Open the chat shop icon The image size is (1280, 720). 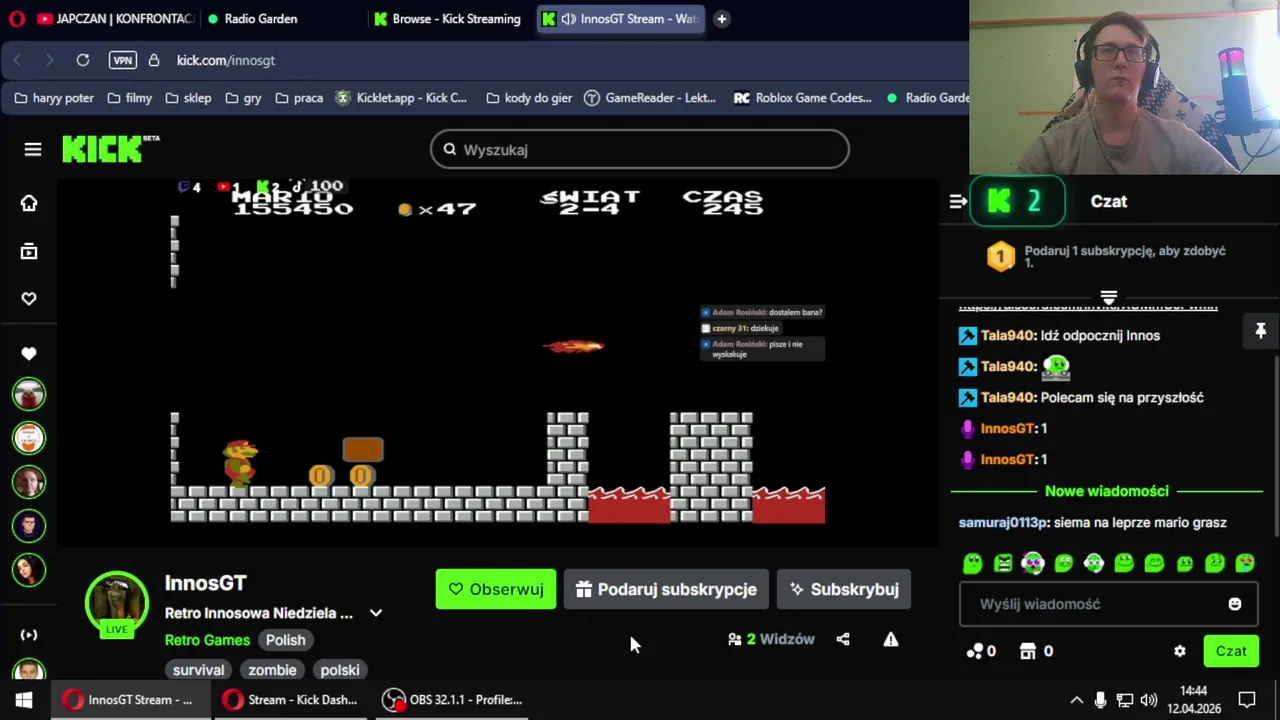tap(1027, 651)
